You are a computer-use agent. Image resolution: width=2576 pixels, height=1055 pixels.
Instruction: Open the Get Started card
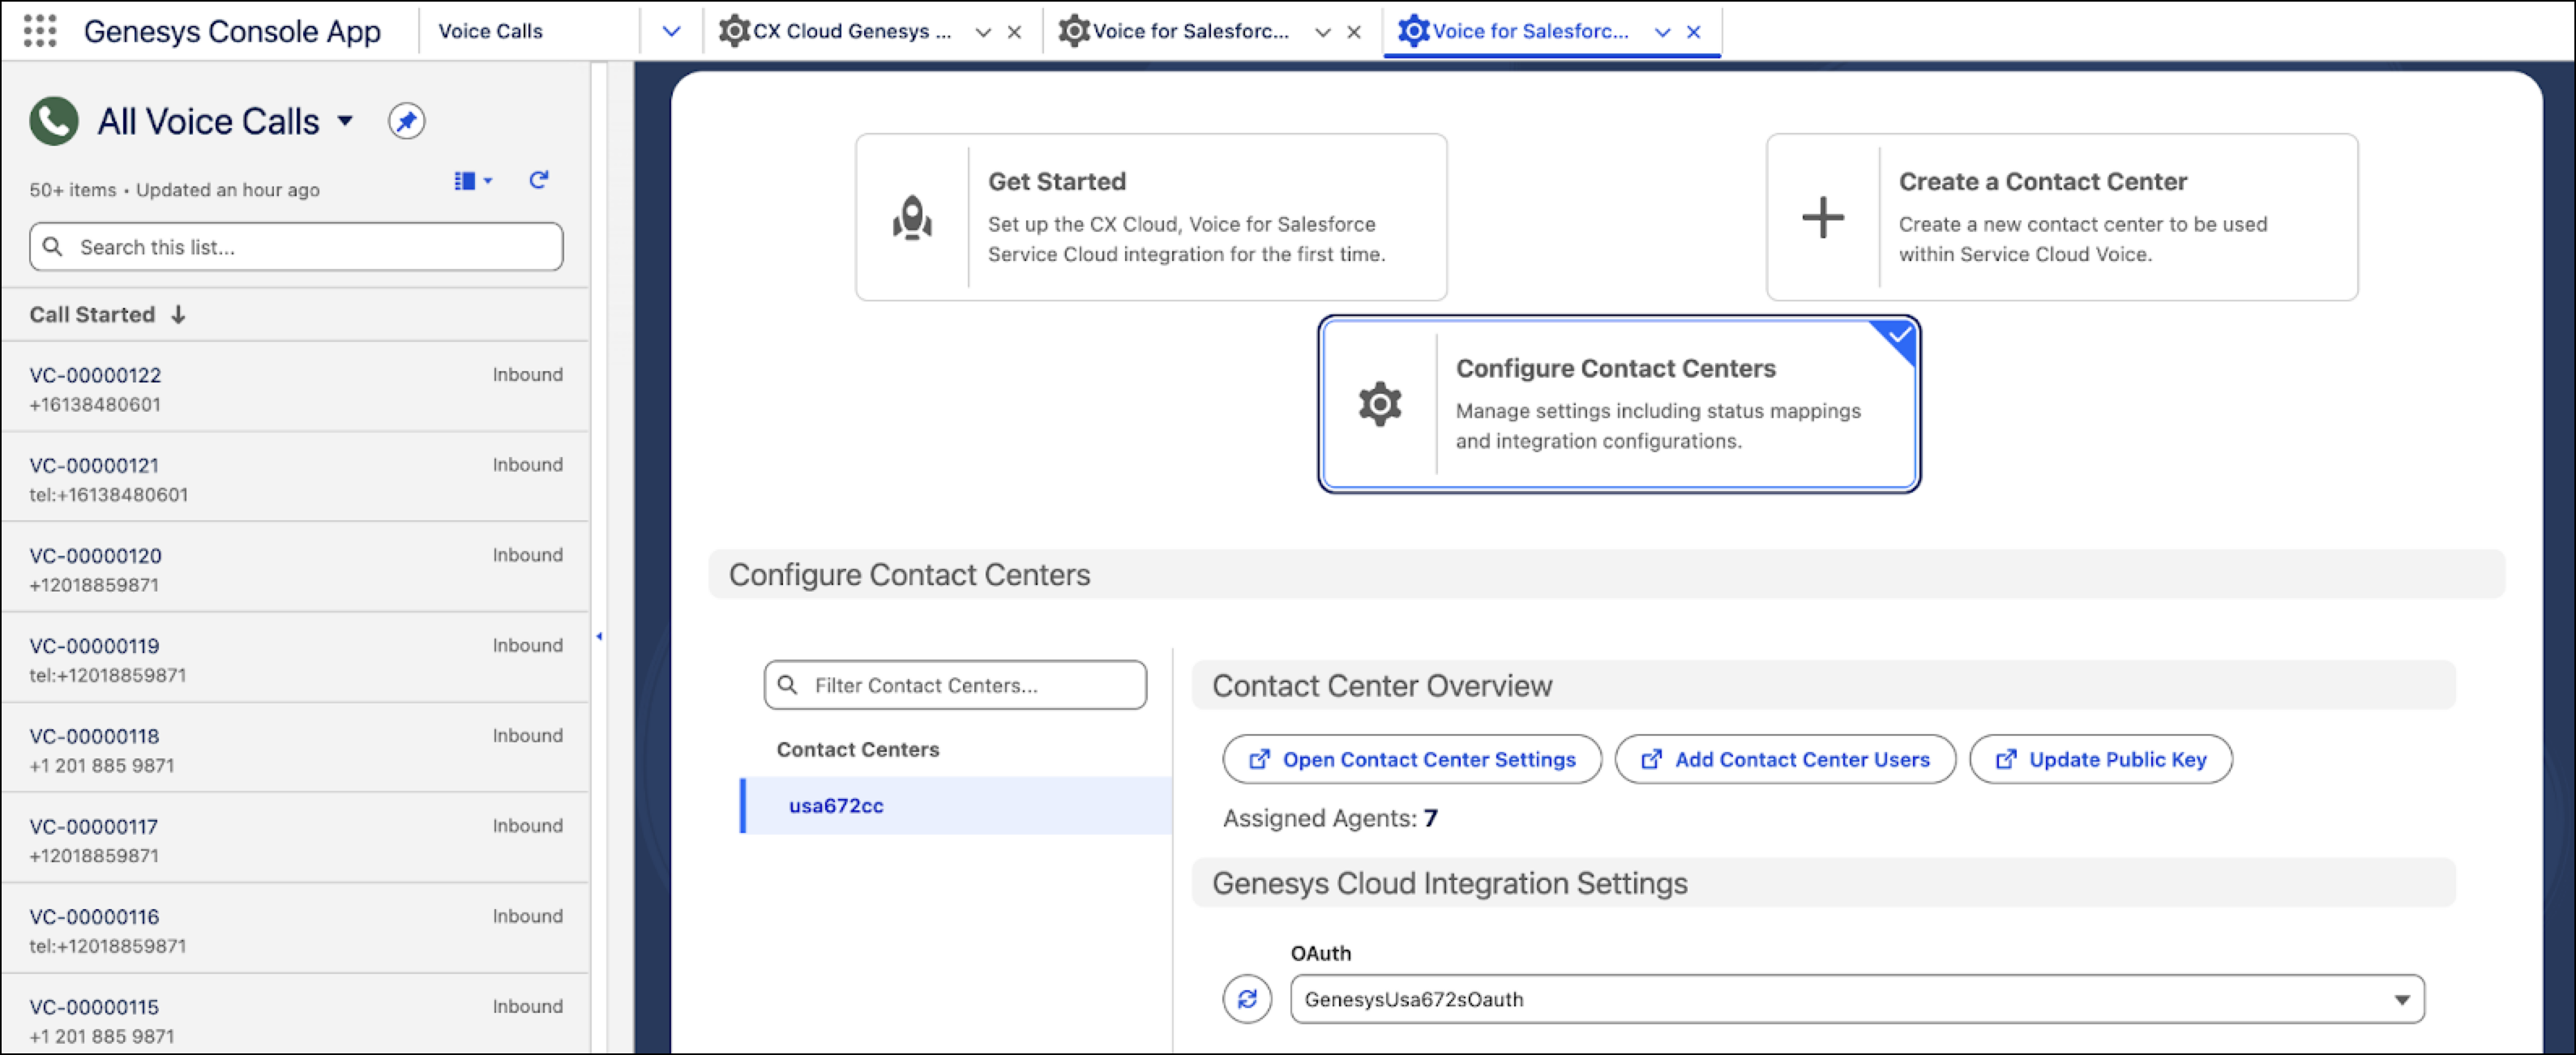[1150, 217]
